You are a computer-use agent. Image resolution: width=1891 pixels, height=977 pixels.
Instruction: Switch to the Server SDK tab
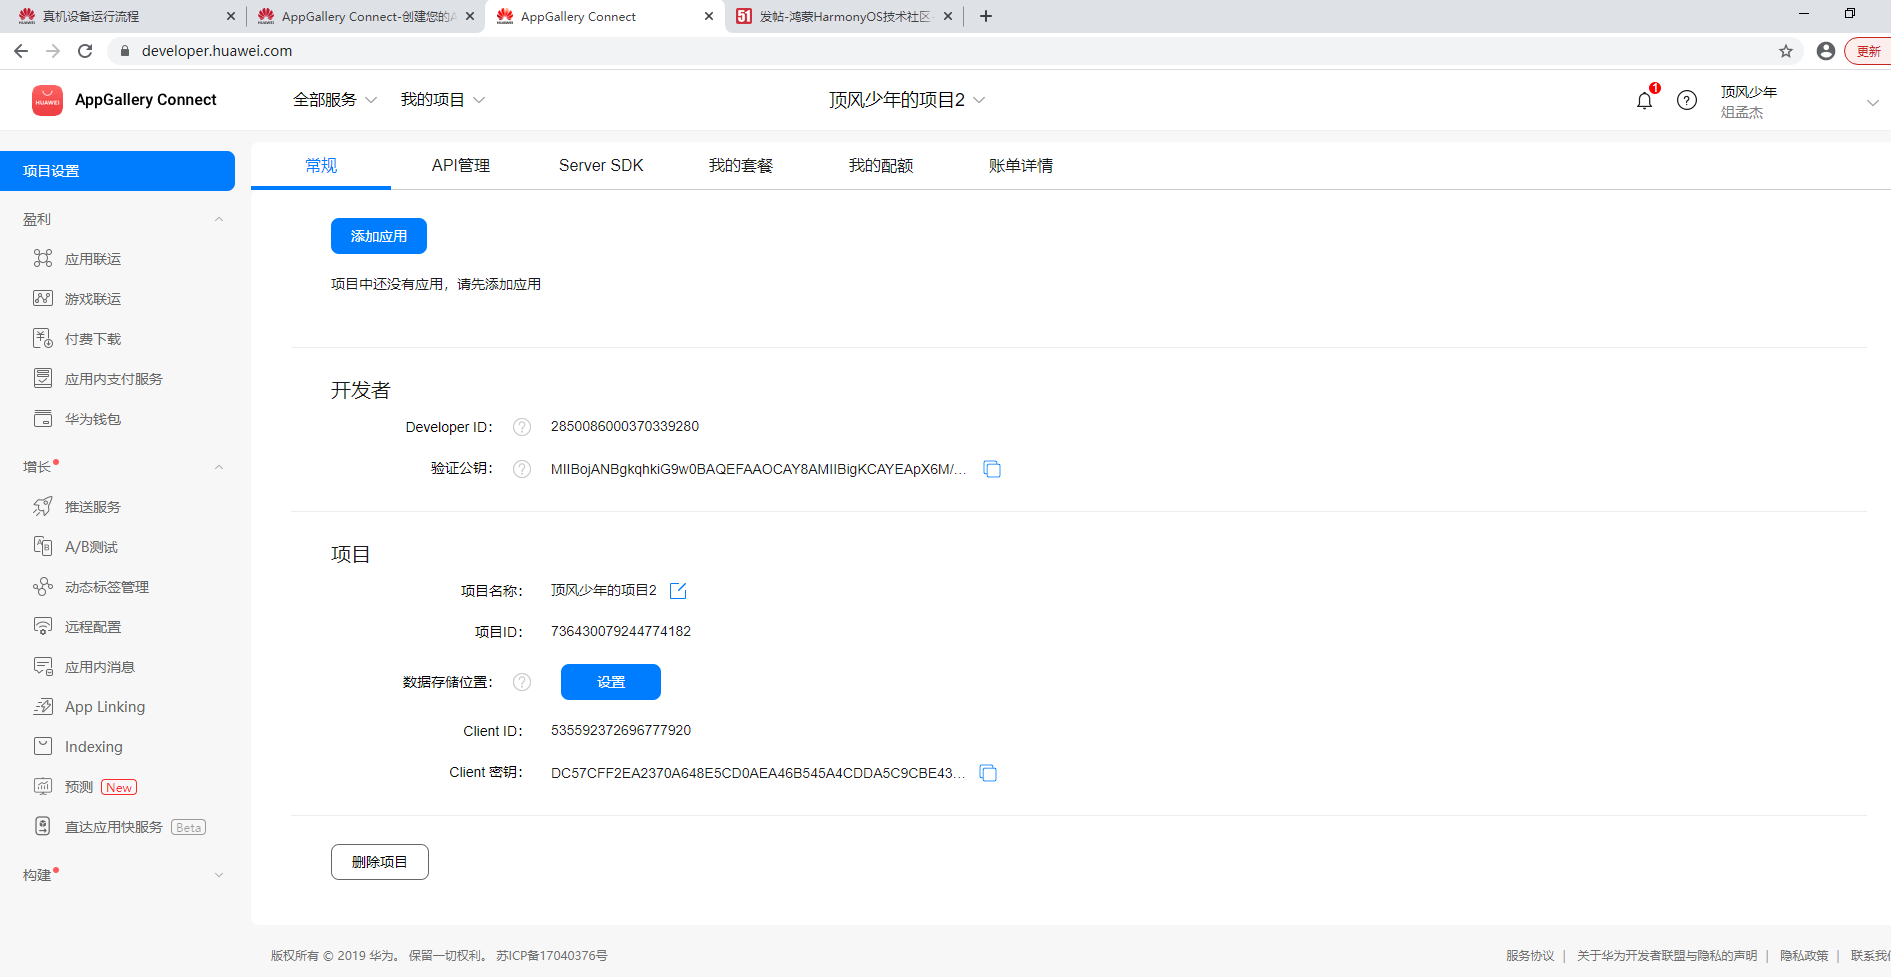point(601,166)
